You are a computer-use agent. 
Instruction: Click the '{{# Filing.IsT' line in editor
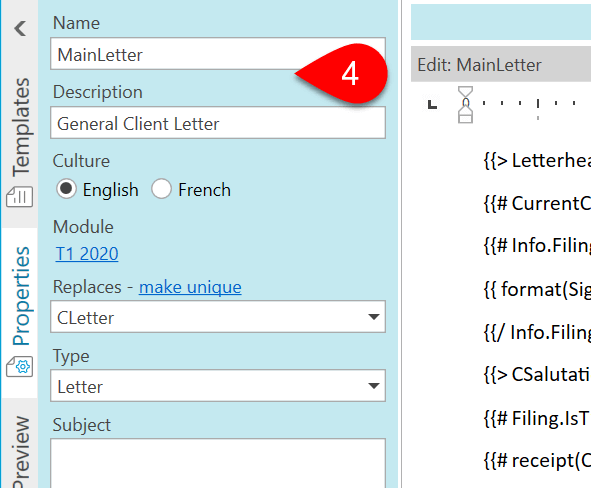(537, 418)
